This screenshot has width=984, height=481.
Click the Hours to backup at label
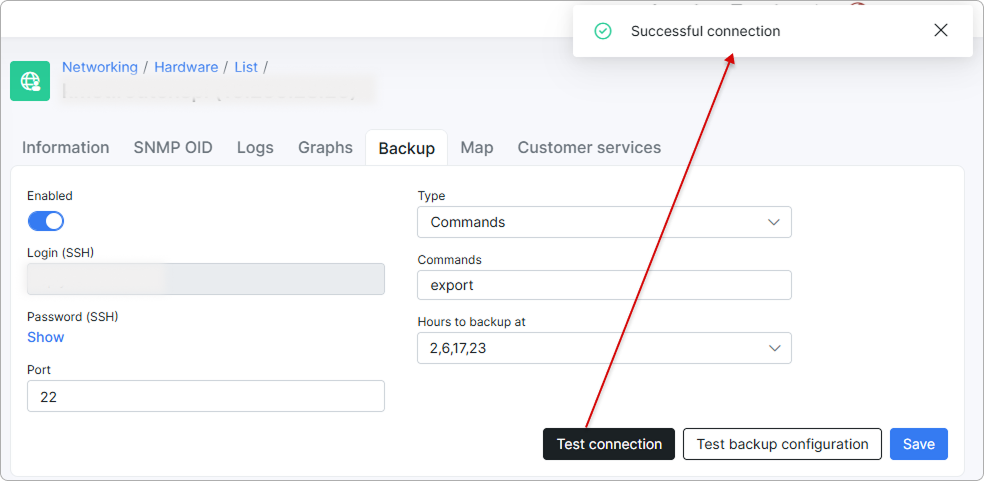click(x=471, y=322)
